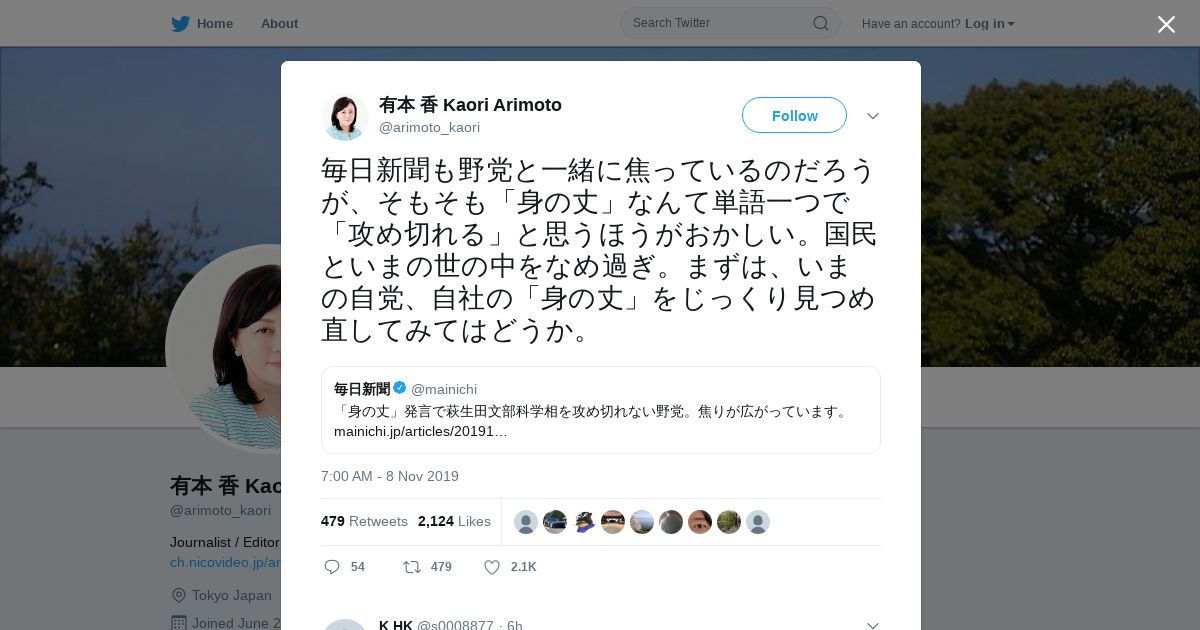Screen dimensions: 1200x630
Task: Click the reply speech bubble icon
Action: coord(332,567)
